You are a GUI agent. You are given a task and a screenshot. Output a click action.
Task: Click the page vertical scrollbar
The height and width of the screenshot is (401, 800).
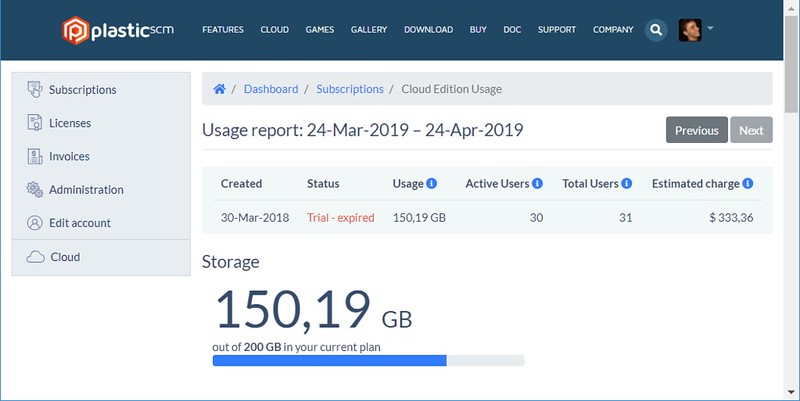coord(791,200)
